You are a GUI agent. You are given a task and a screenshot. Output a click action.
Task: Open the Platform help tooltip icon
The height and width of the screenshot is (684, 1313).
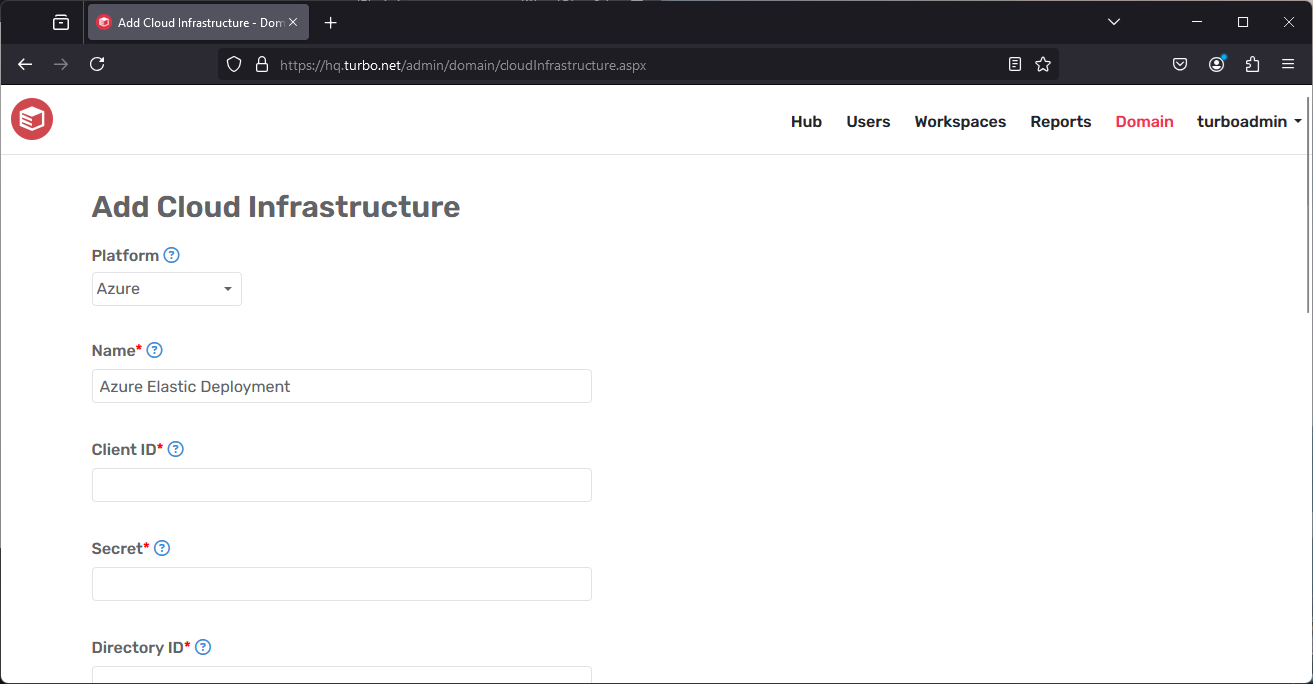(171, 255)
